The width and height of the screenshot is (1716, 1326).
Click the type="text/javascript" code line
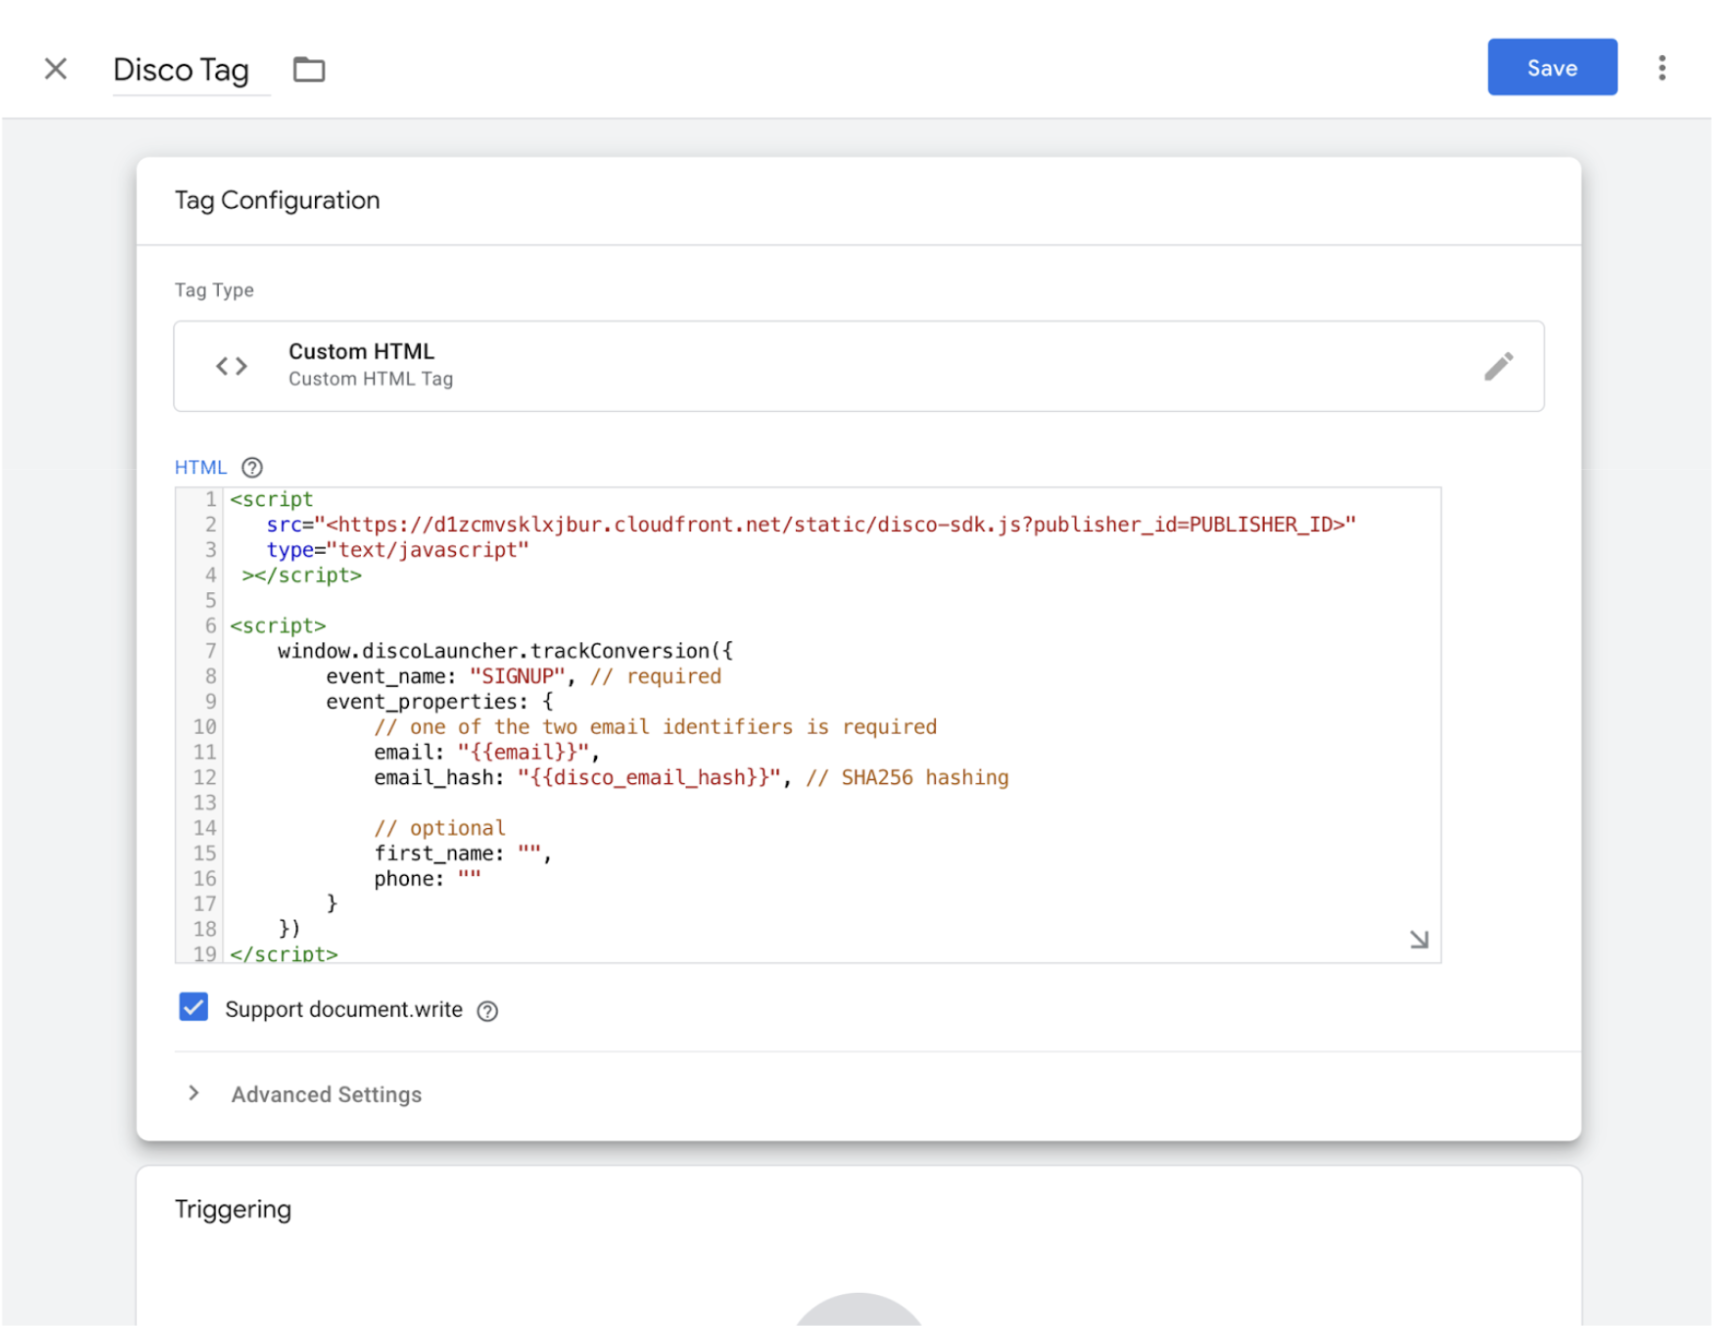pos(397,549)
